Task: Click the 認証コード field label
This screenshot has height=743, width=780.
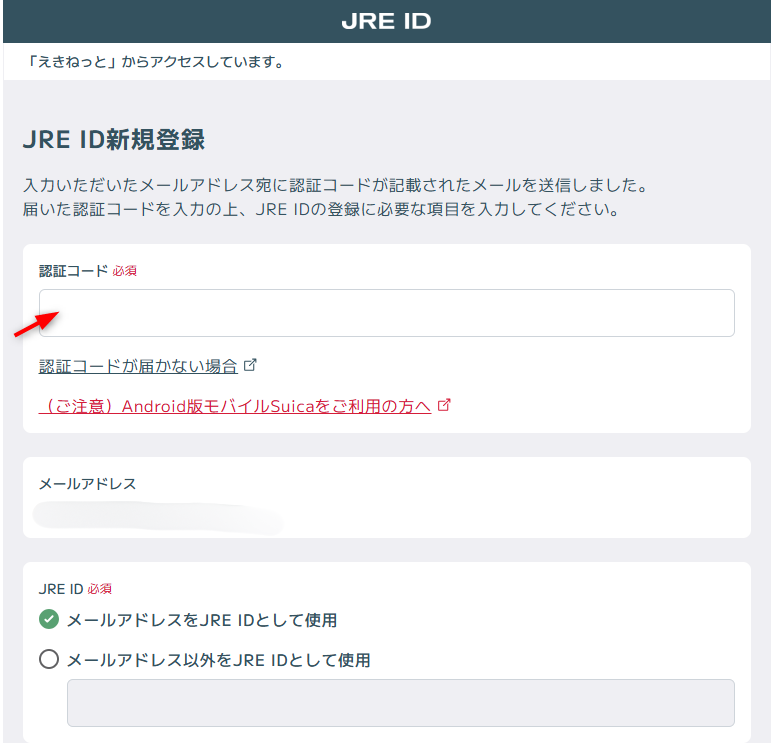Action: click(73, 271)
